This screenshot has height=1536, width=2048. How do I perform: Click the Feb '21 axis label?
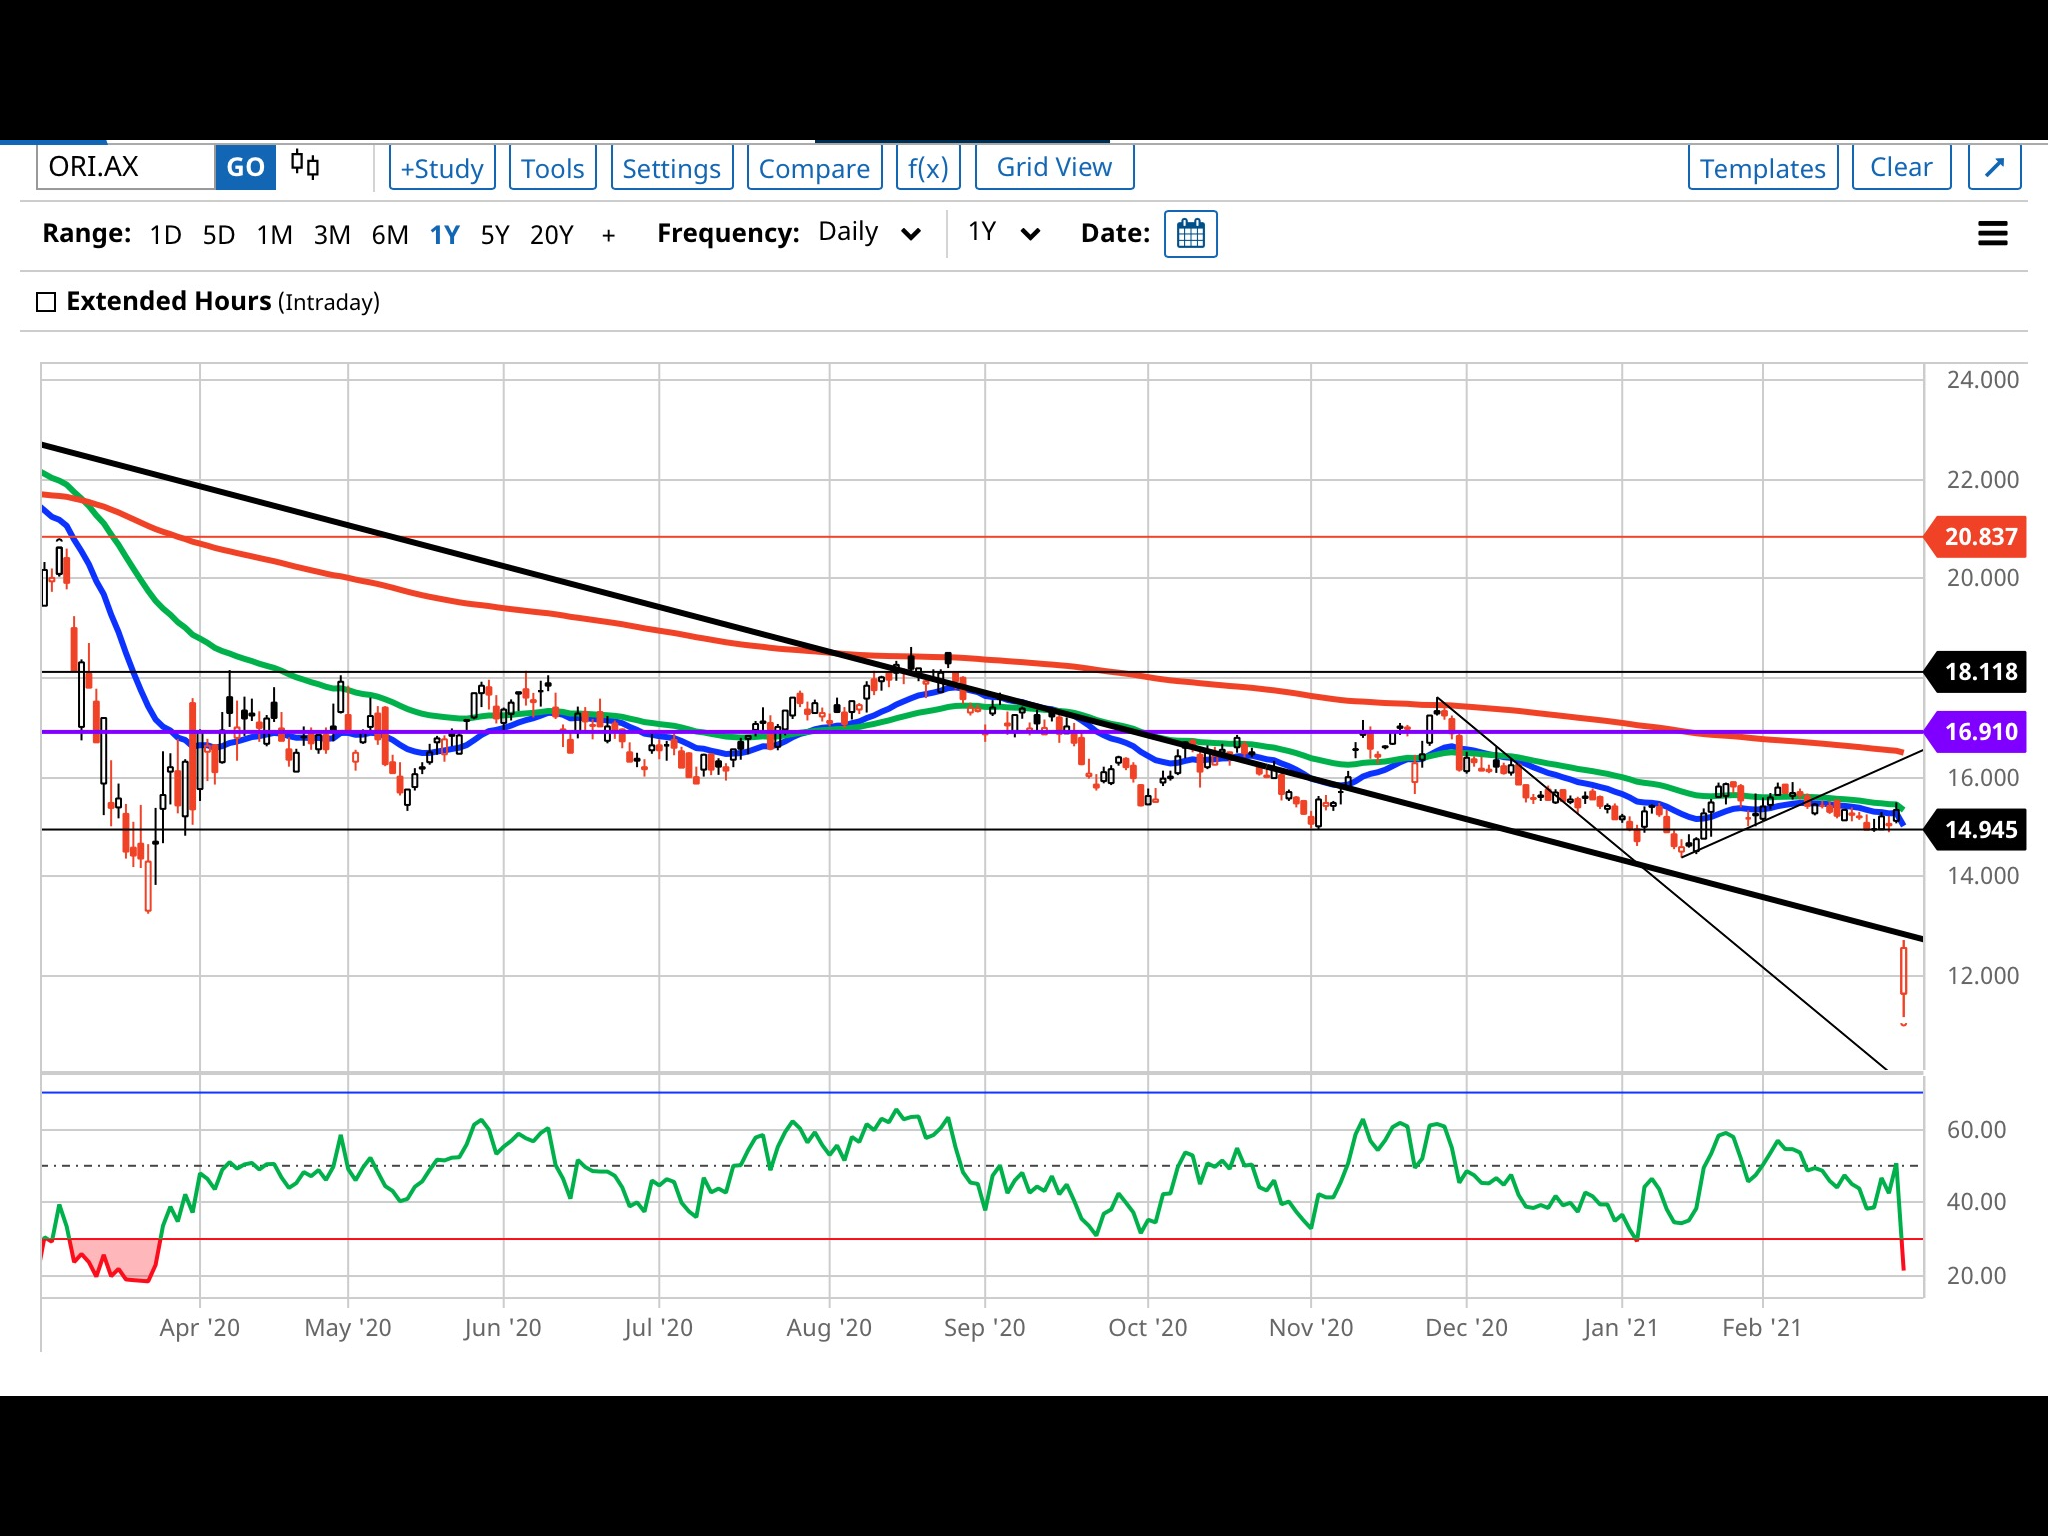1762,1328
